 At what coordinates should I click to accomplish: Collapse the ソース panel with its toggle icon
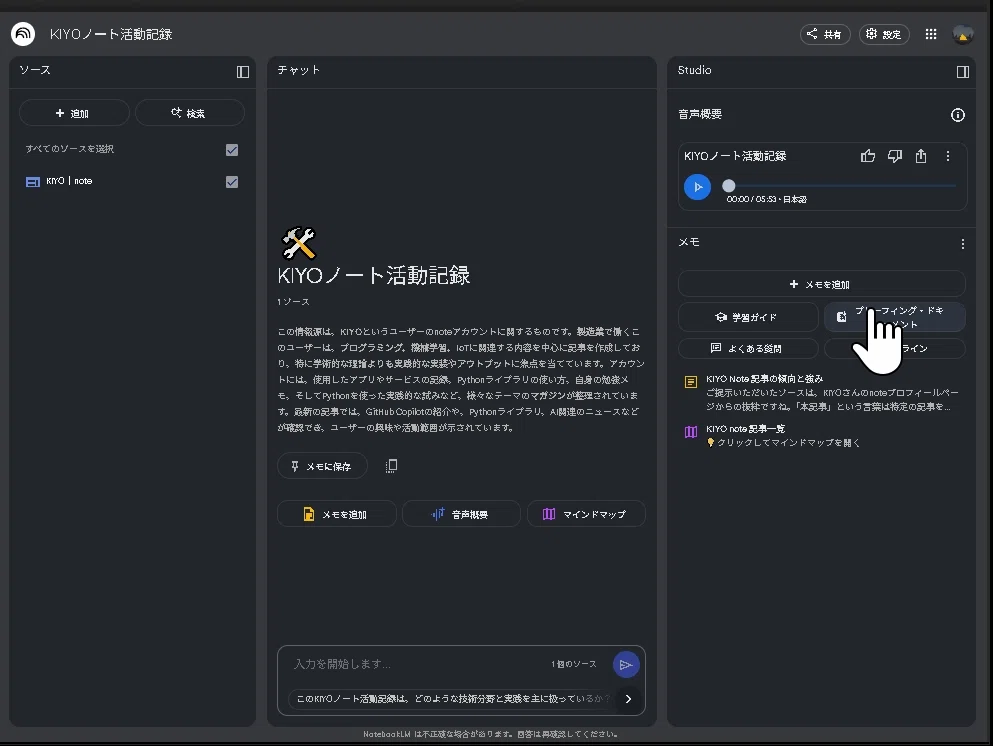[x=243, y=72]
